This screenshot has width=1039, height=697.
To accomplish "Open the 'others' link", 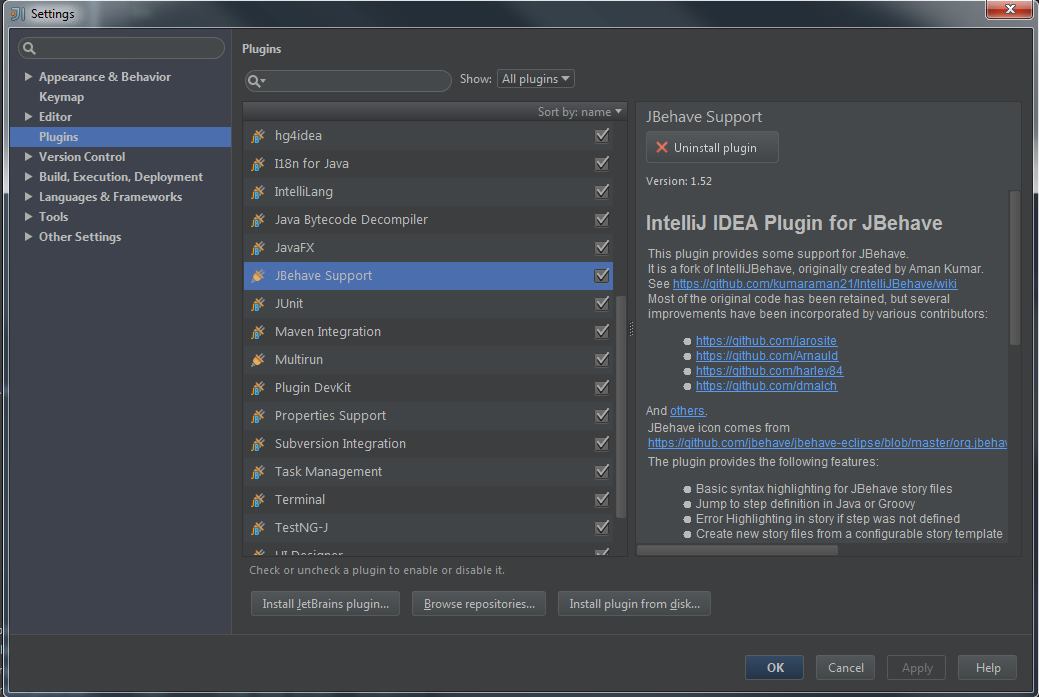I will (687, 411).
